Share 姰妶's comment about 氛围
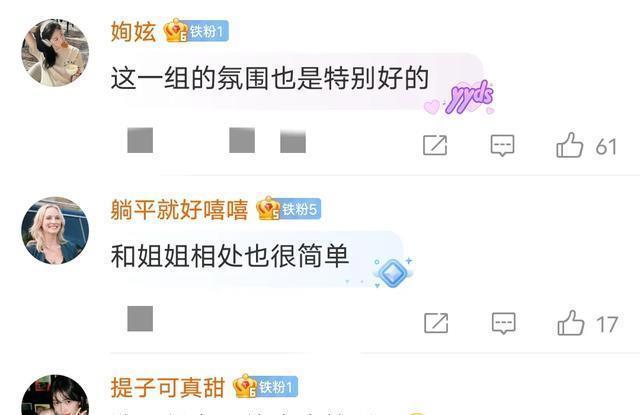Screen dimensions: 640x415 point(435,145)
